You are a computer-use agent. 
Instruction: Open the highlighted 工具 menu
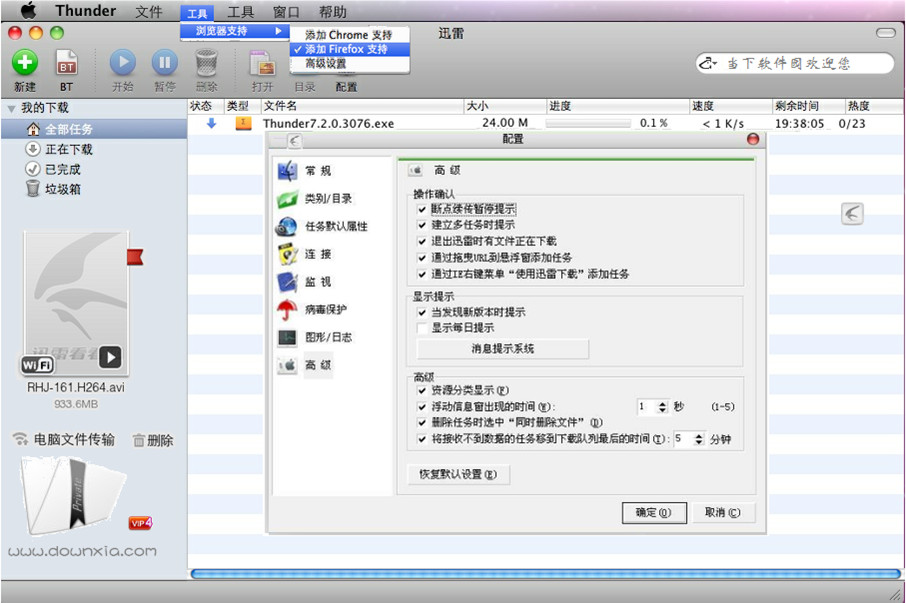pos(197,13)
